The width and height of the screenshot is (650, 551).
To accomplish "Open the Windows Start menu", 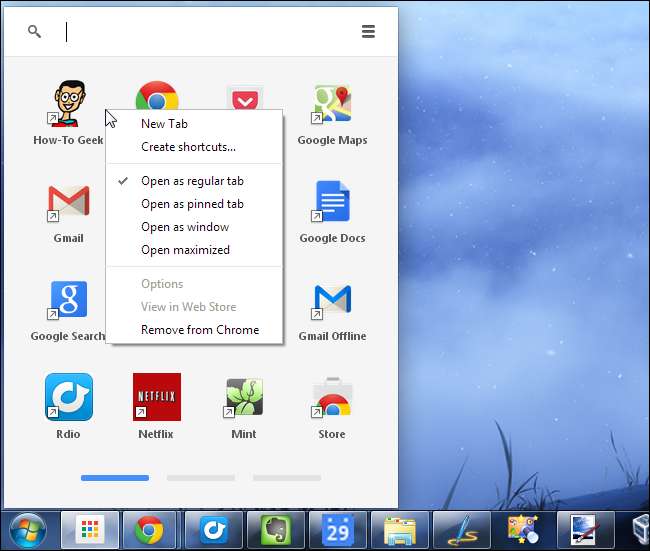I will [28, 531].
